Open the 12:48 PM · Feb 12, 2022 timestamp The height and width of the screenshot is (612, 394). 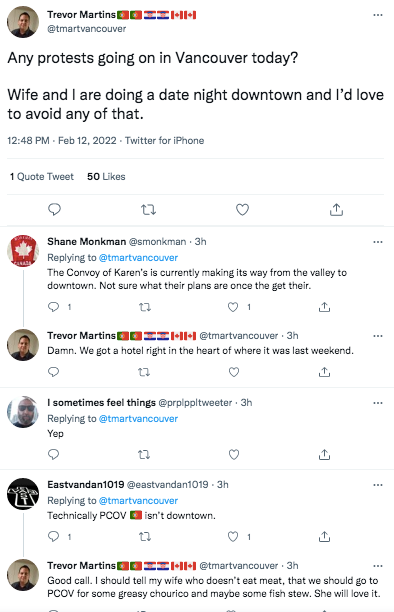point(62,141)
